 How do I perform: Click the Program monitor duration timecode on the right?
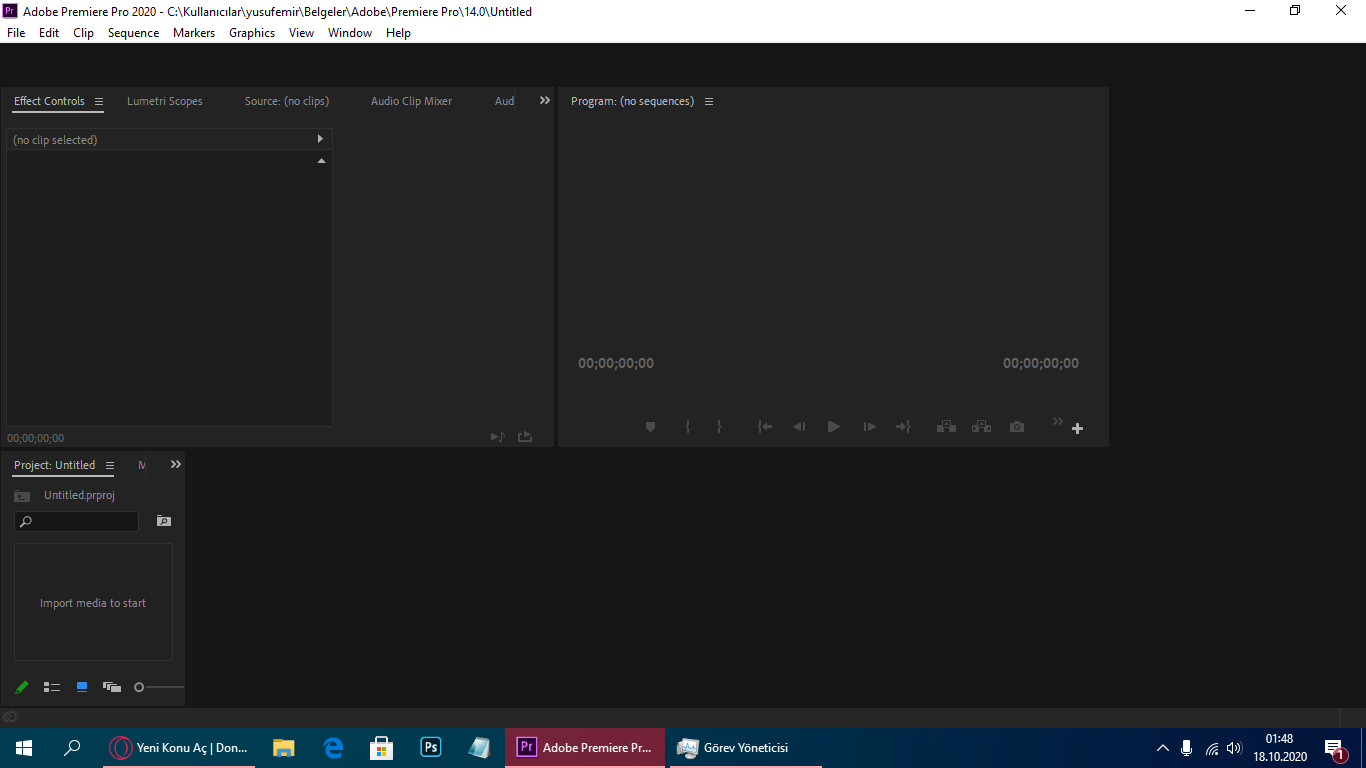click(1041, 363)
